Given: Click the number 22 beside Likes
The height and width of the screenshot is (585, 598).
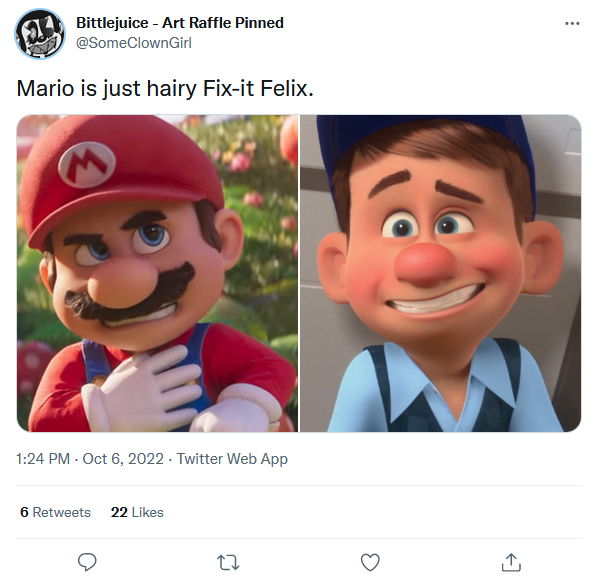Looking at the screenshot, I should click(x=119, y=512).
